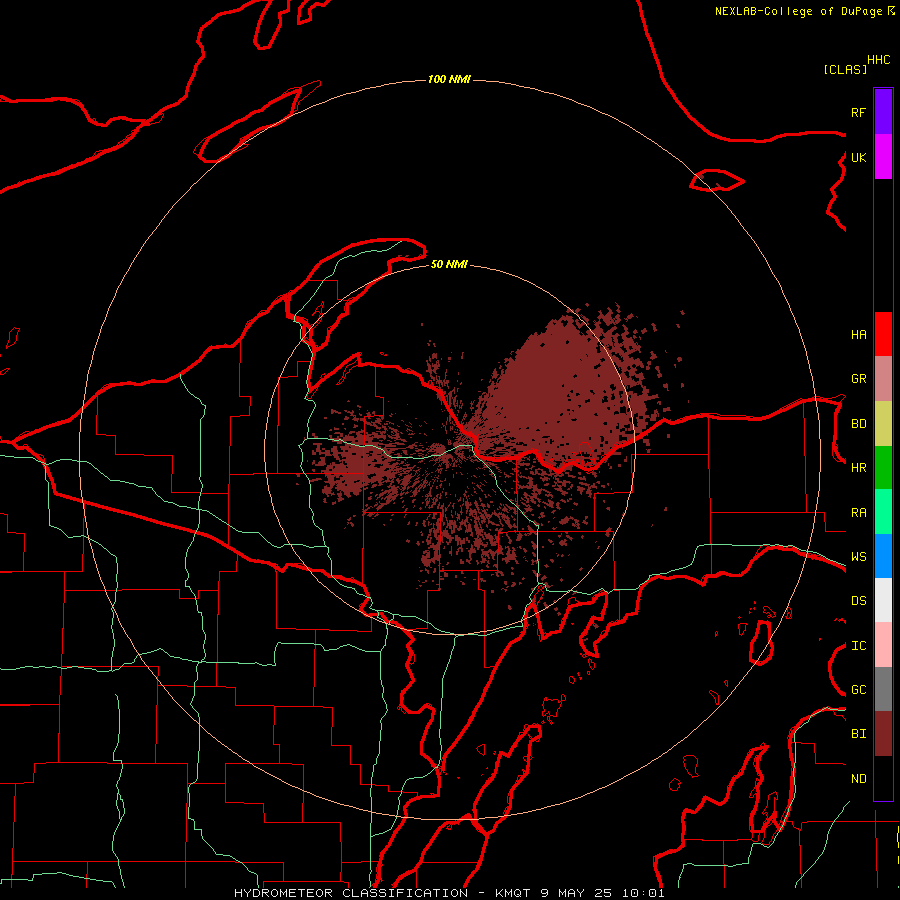
Task: Click the IC legend label
Action: point(858,646)
